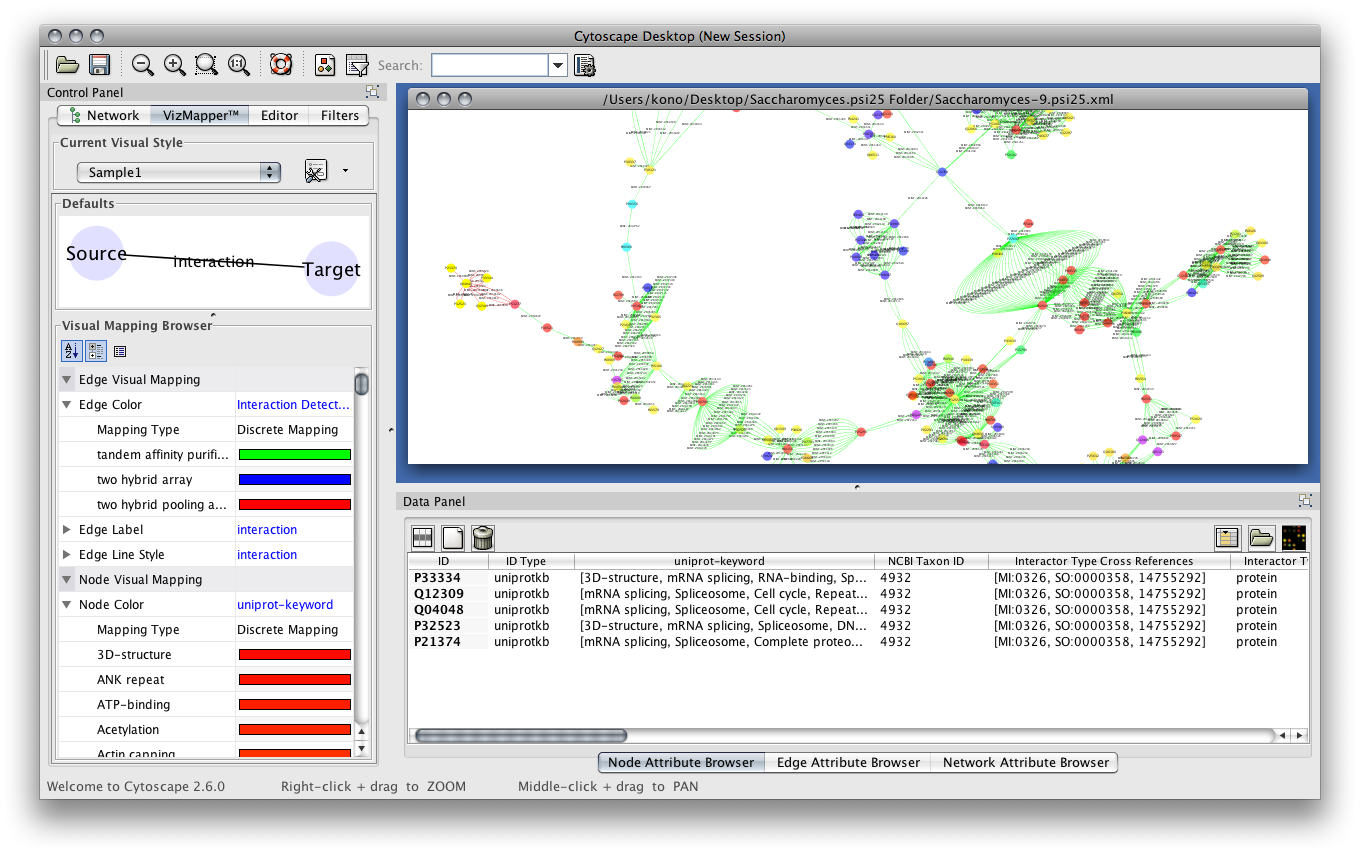Toggle the categorized view button in Mapping Browser
This screenshot has height=854, width=1360.
pos(96,351)
